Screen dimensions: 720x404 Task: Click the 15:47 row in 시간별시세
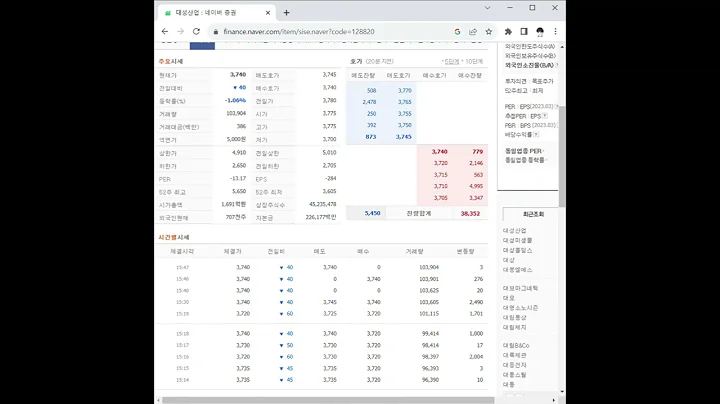pos(324,267)
